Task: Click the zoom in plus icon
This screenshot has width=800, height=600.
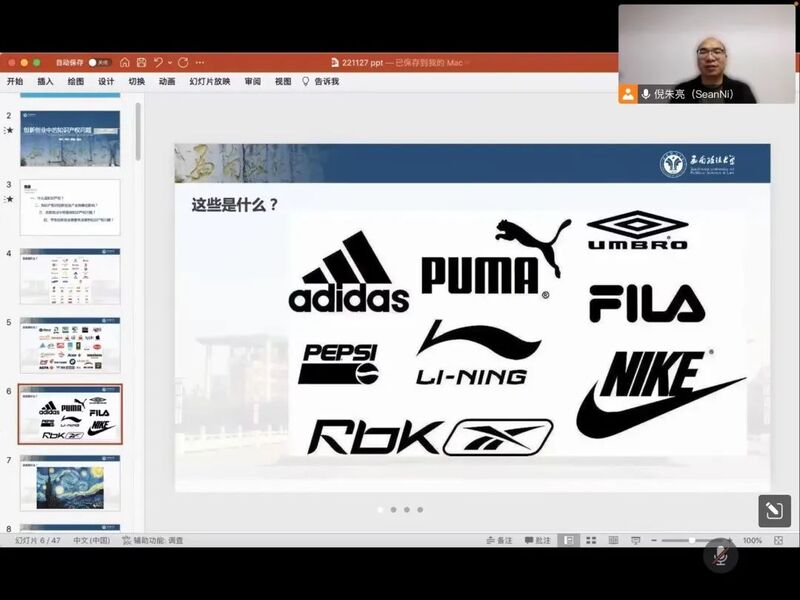Action: (730, 540)
